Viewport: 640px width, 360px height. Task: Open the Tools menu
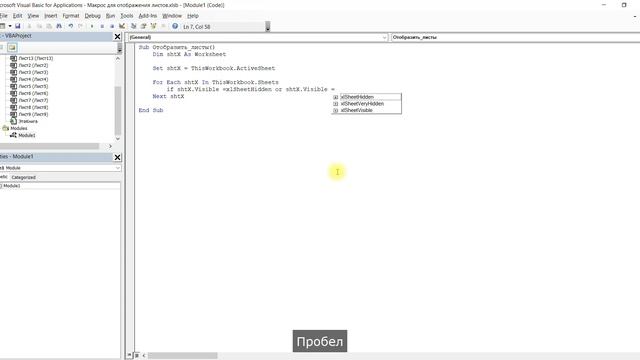pos(127,16)
